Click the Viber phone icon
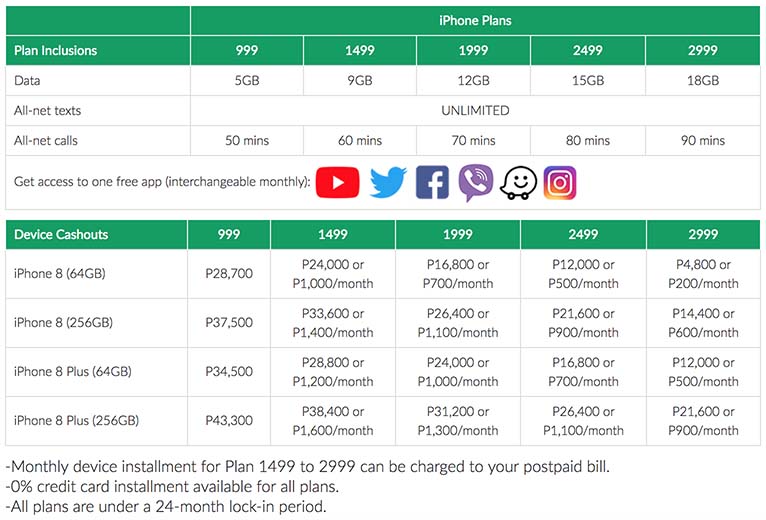766x520 pixels. click(x=475, y=182)
